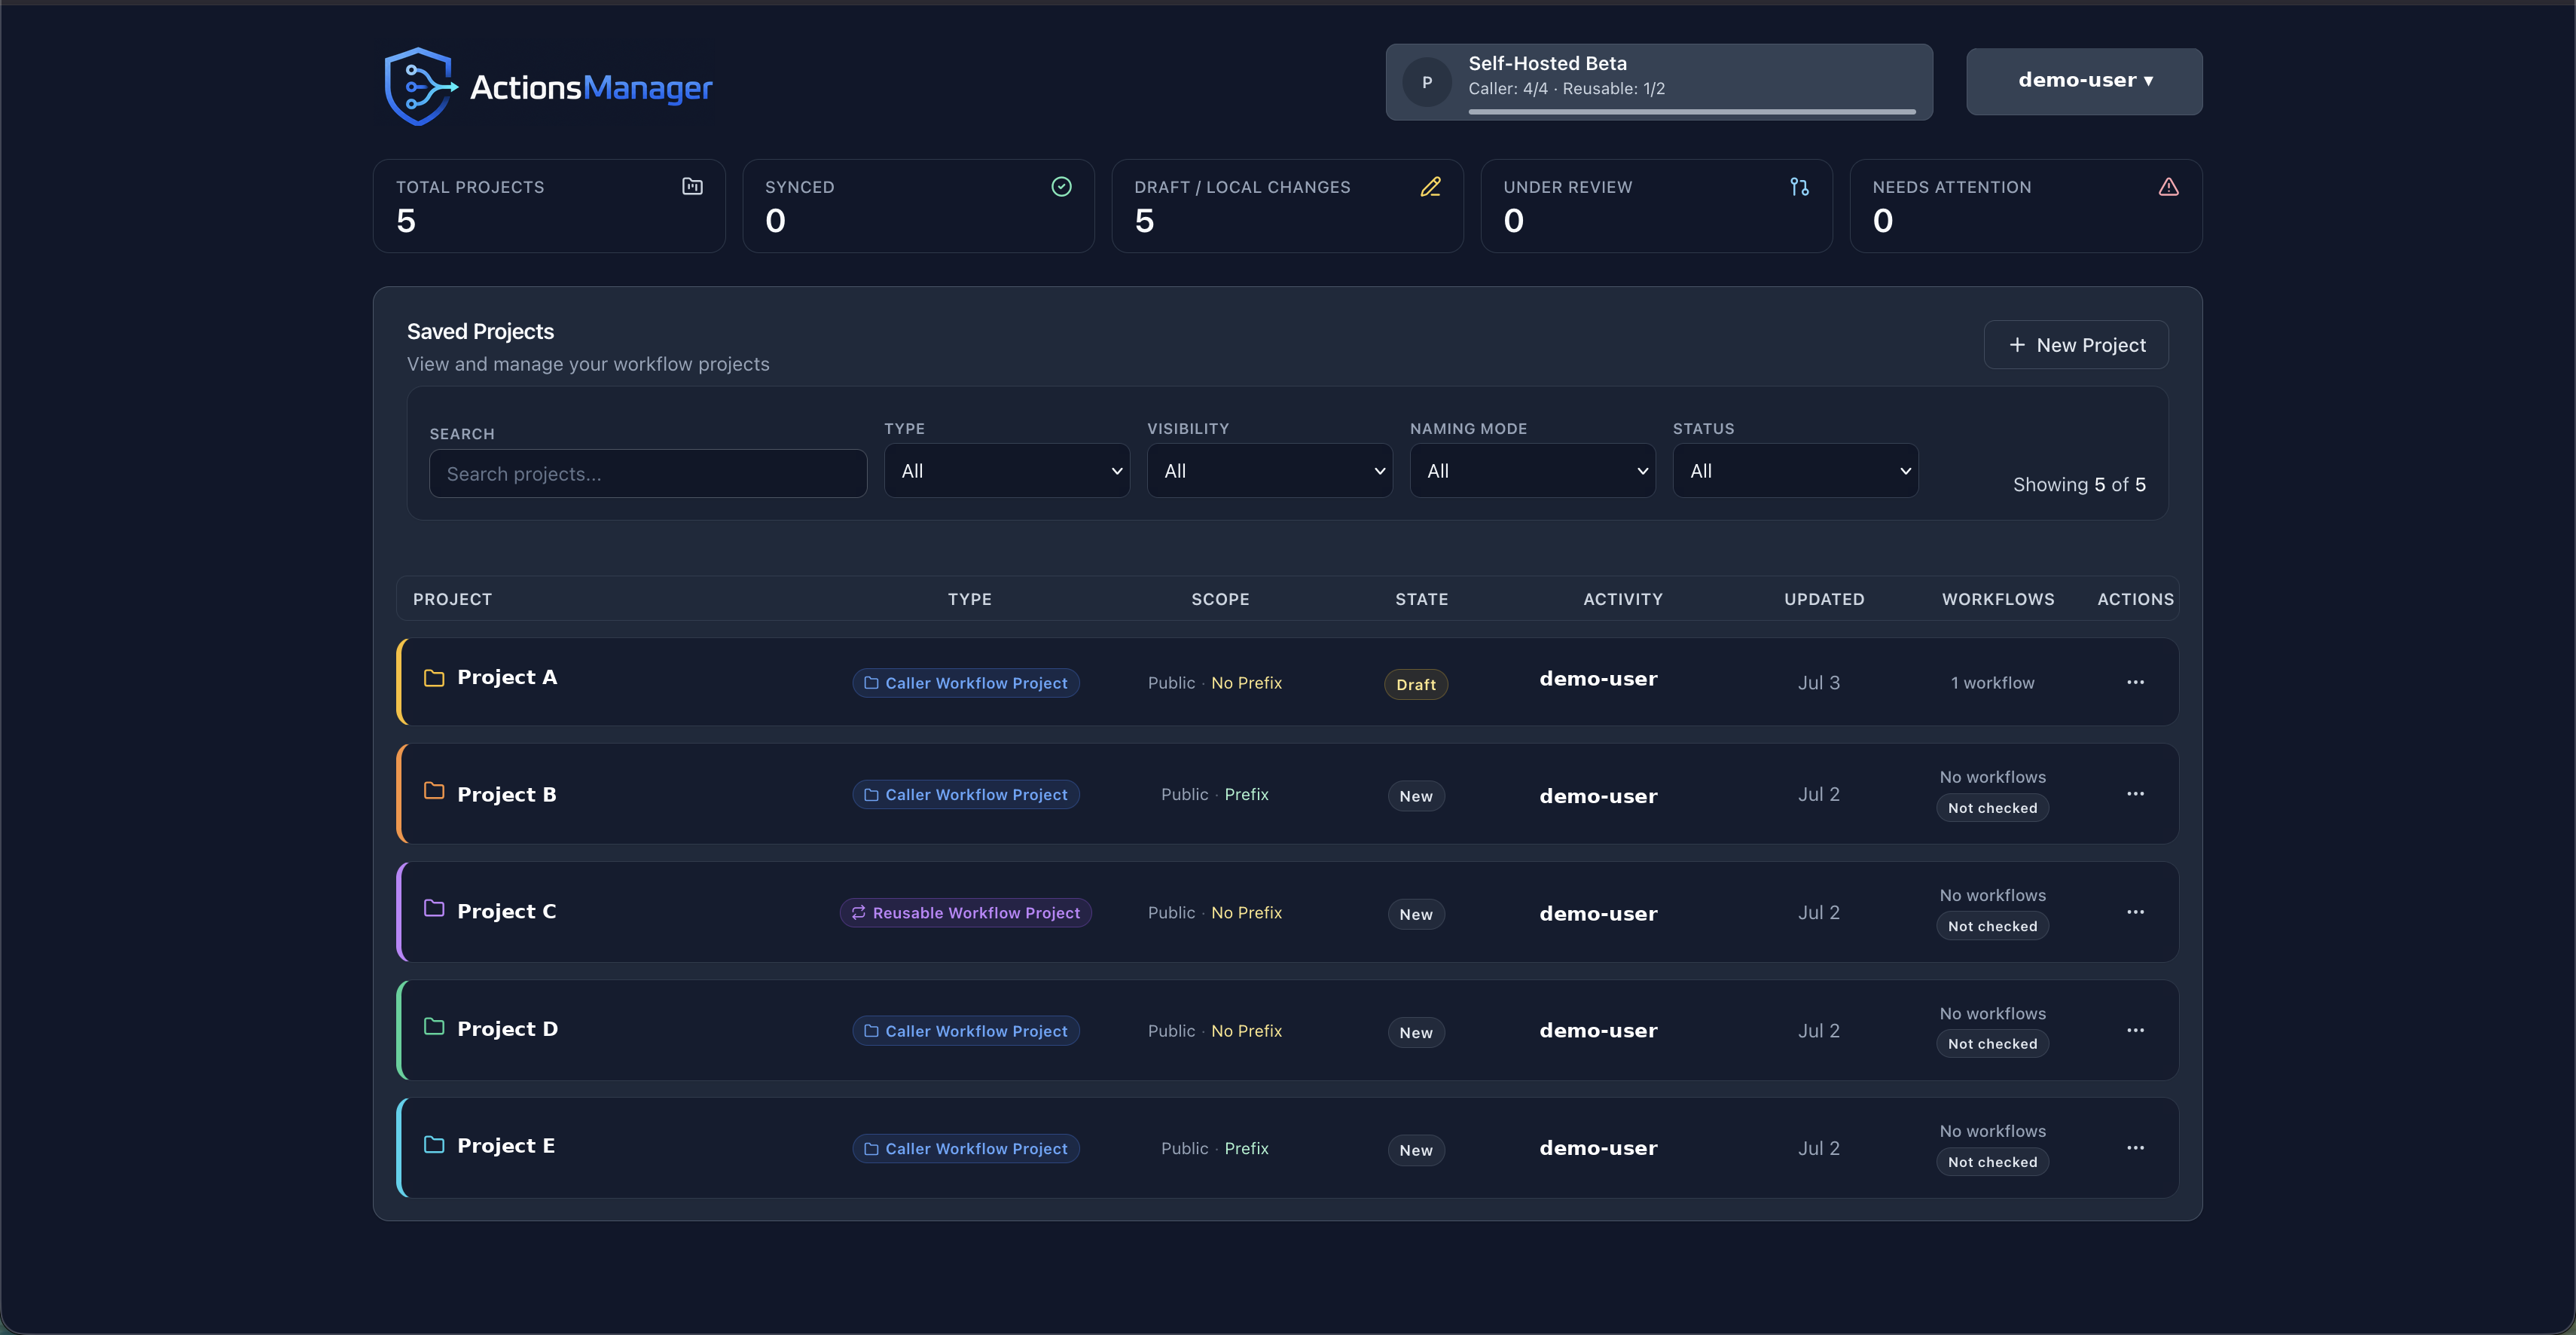Click the Project B folder icon
This screenshot has height=1335, width=2576.
[x=434, y=791]
